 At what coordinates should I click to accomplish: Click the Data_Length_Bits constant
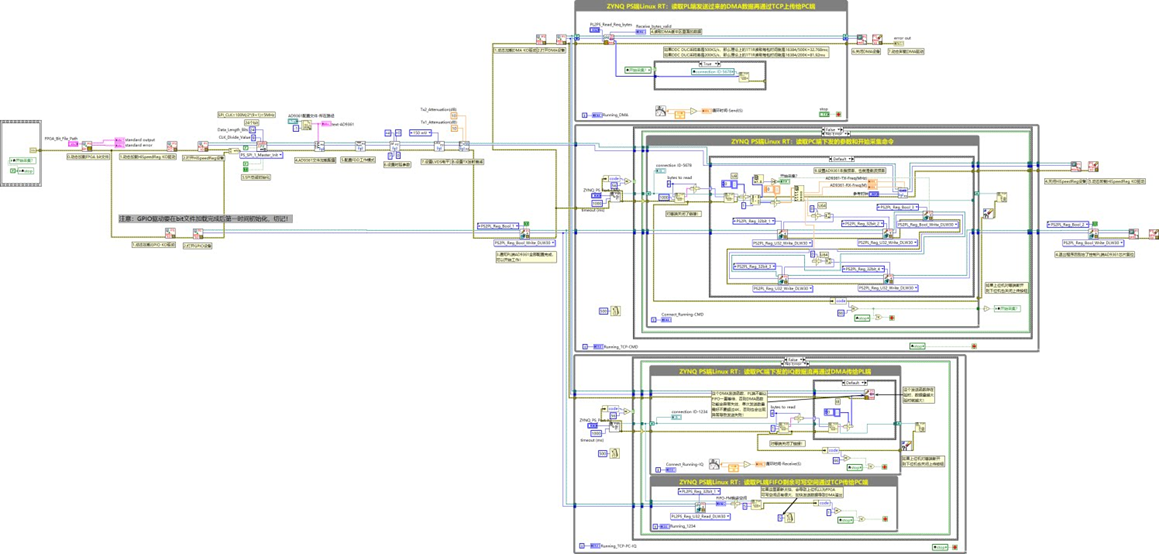click(x=253, y=129)
